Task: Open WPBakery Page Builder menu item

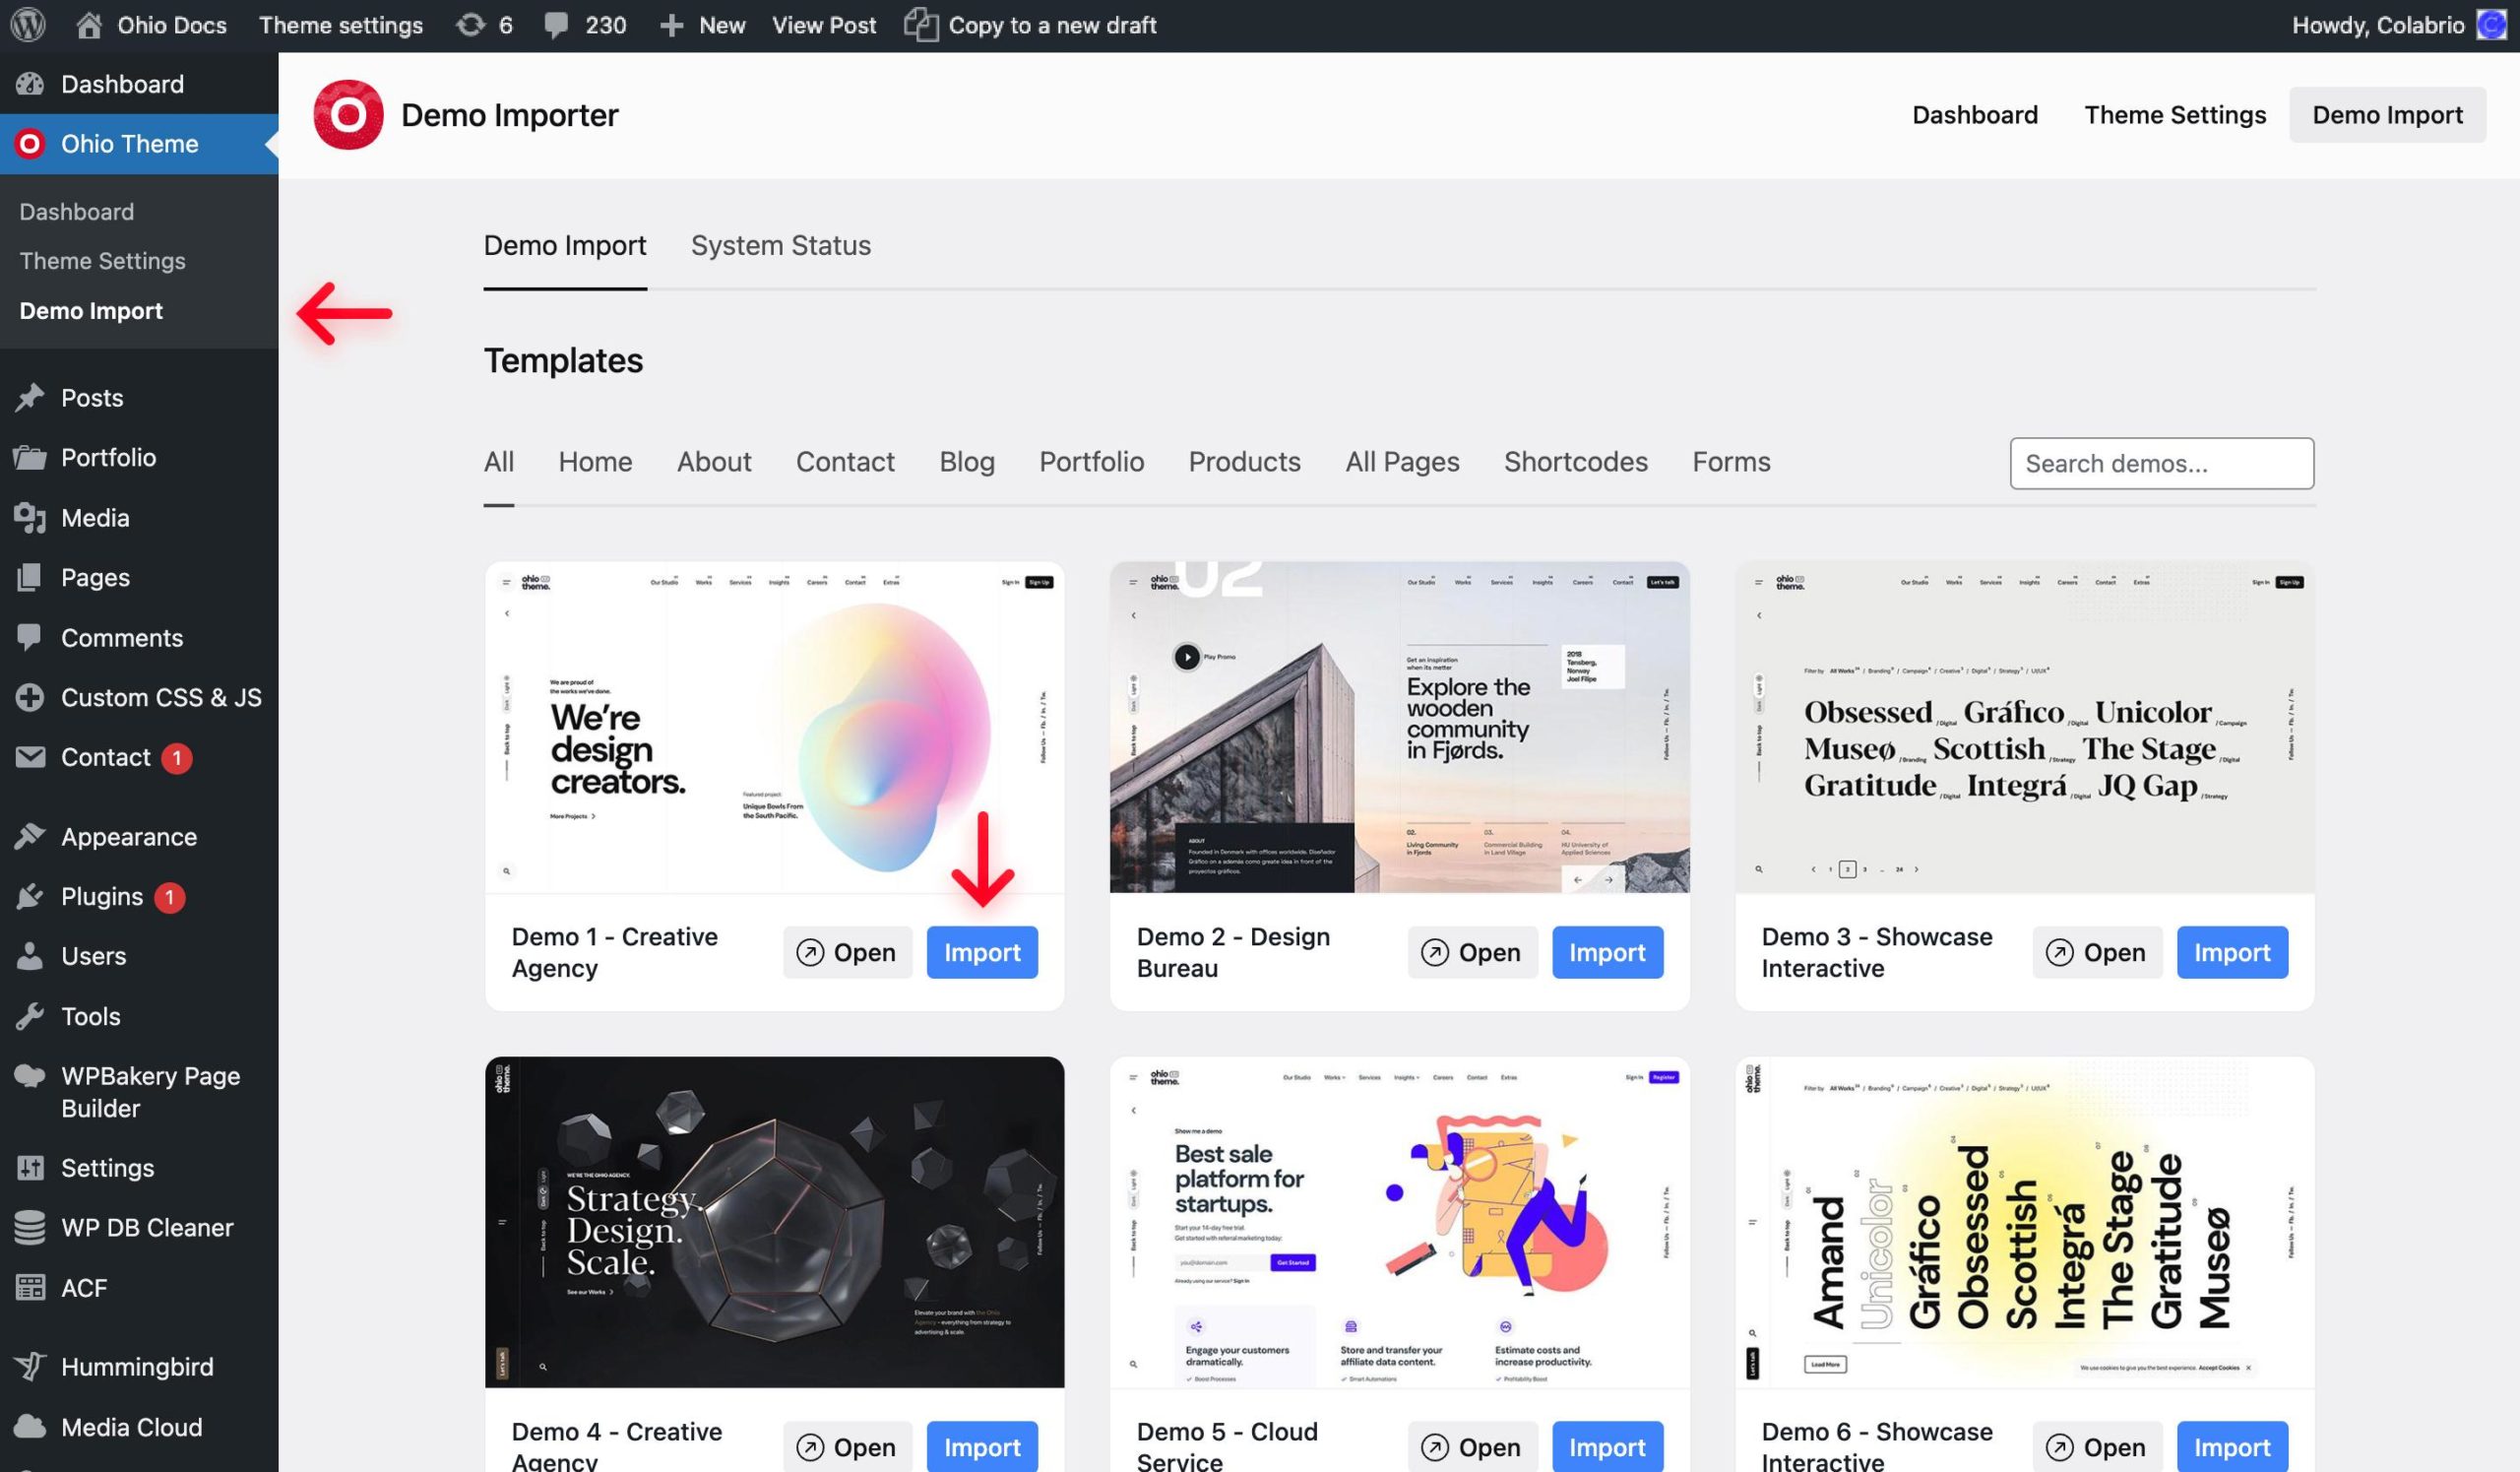Action: [x=150, y=1092]
